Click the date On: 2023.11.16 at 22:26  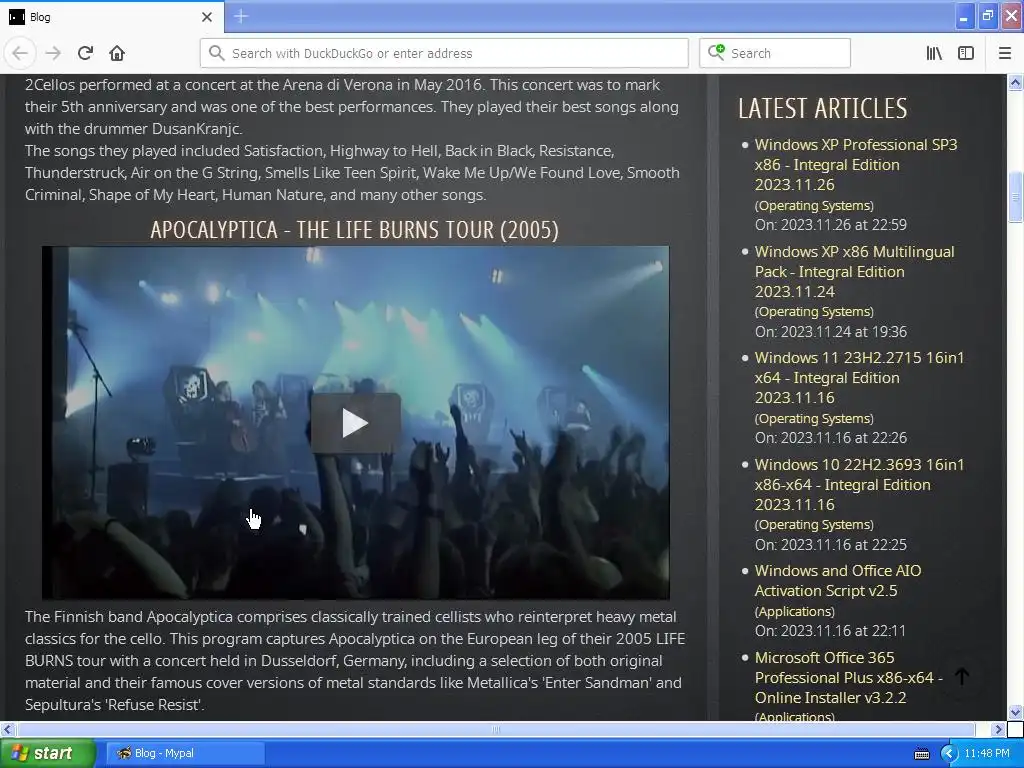click(x=831, y=438)
